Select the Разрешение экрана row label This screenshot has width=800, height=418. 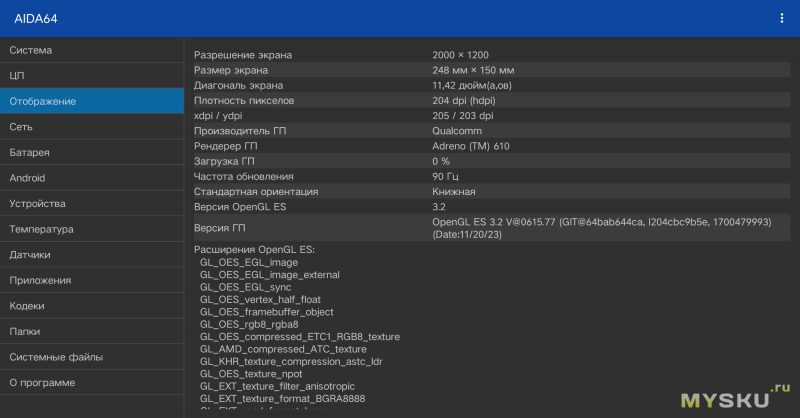[x=243, y=55]
